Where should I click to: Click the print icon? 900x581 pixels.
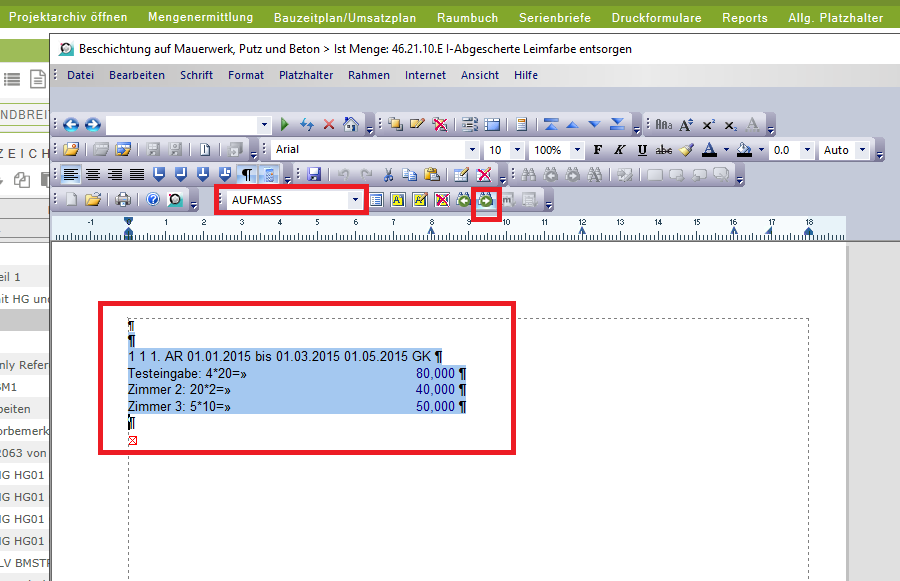(x=122, y=200)
